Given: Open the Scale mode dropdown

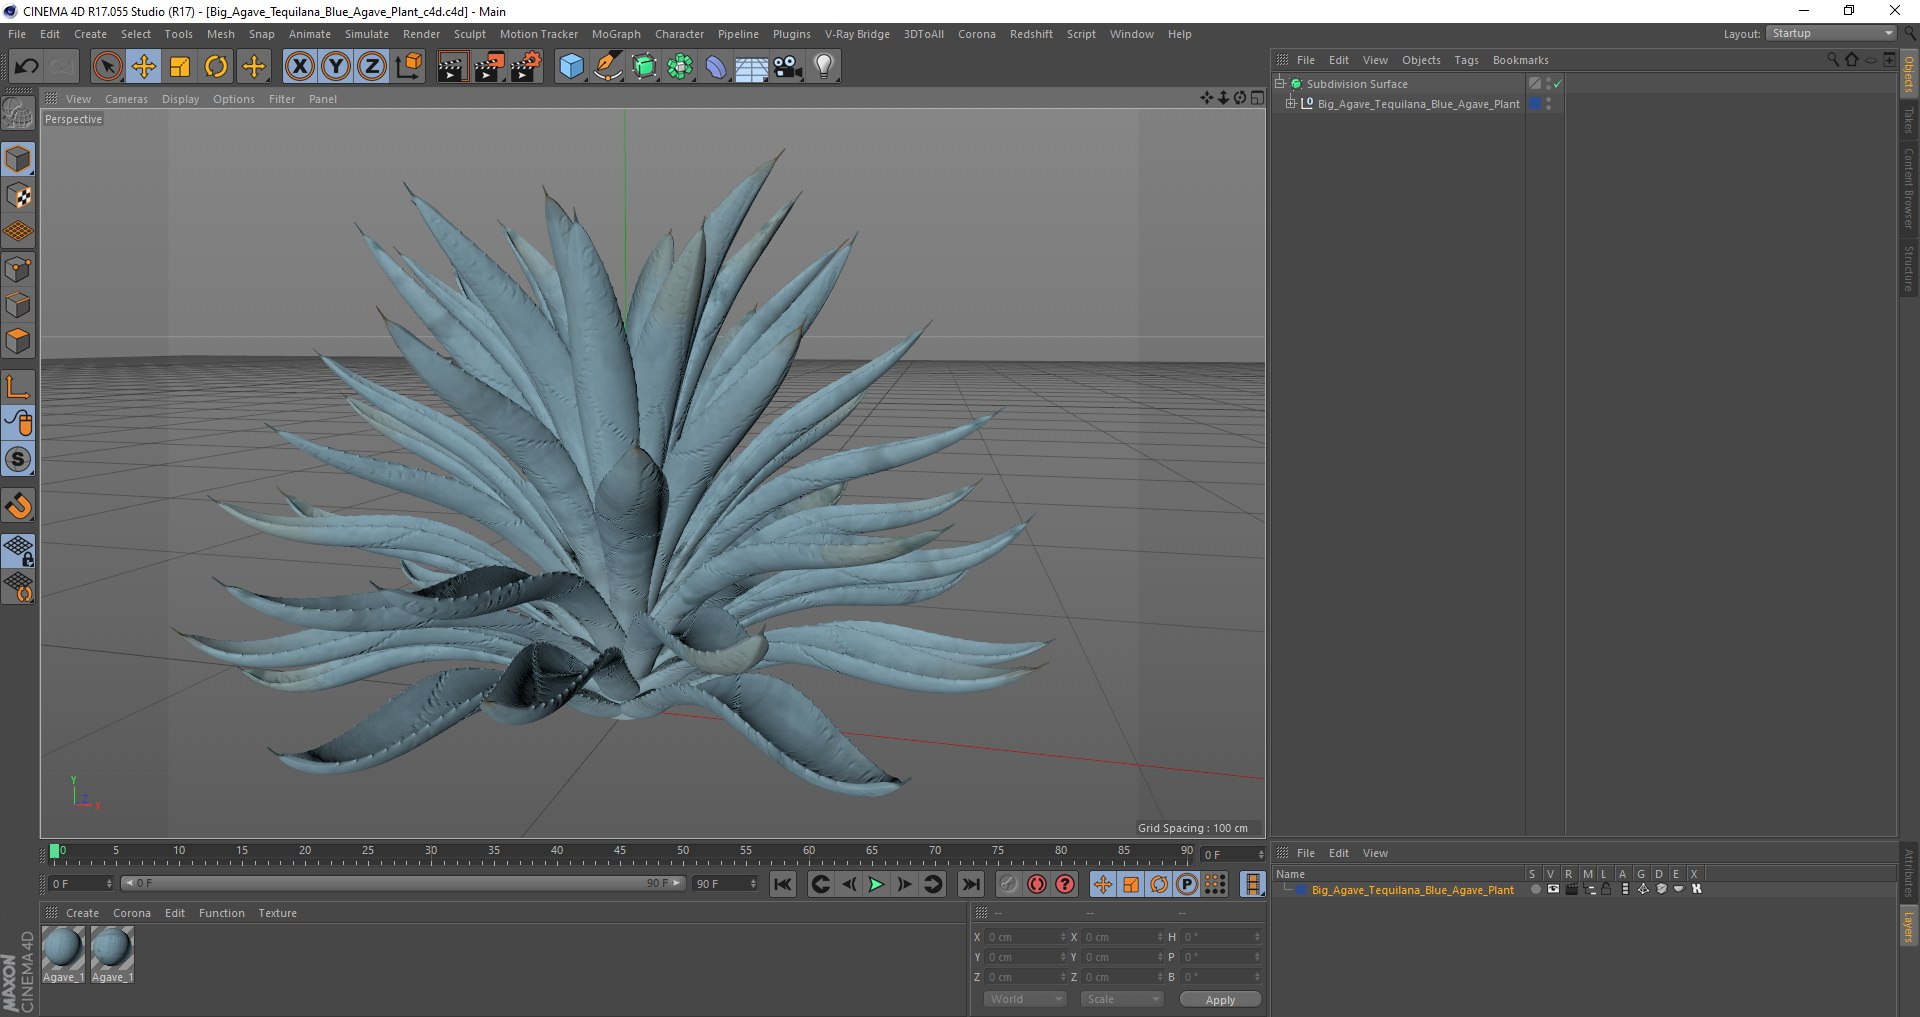Looking at the screenshot, I should point(1122,999).
